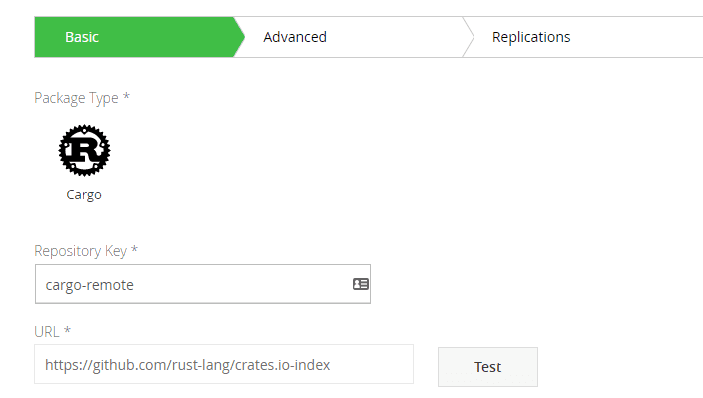Click the asterisk next to Repository Key

tap(135, 249)
